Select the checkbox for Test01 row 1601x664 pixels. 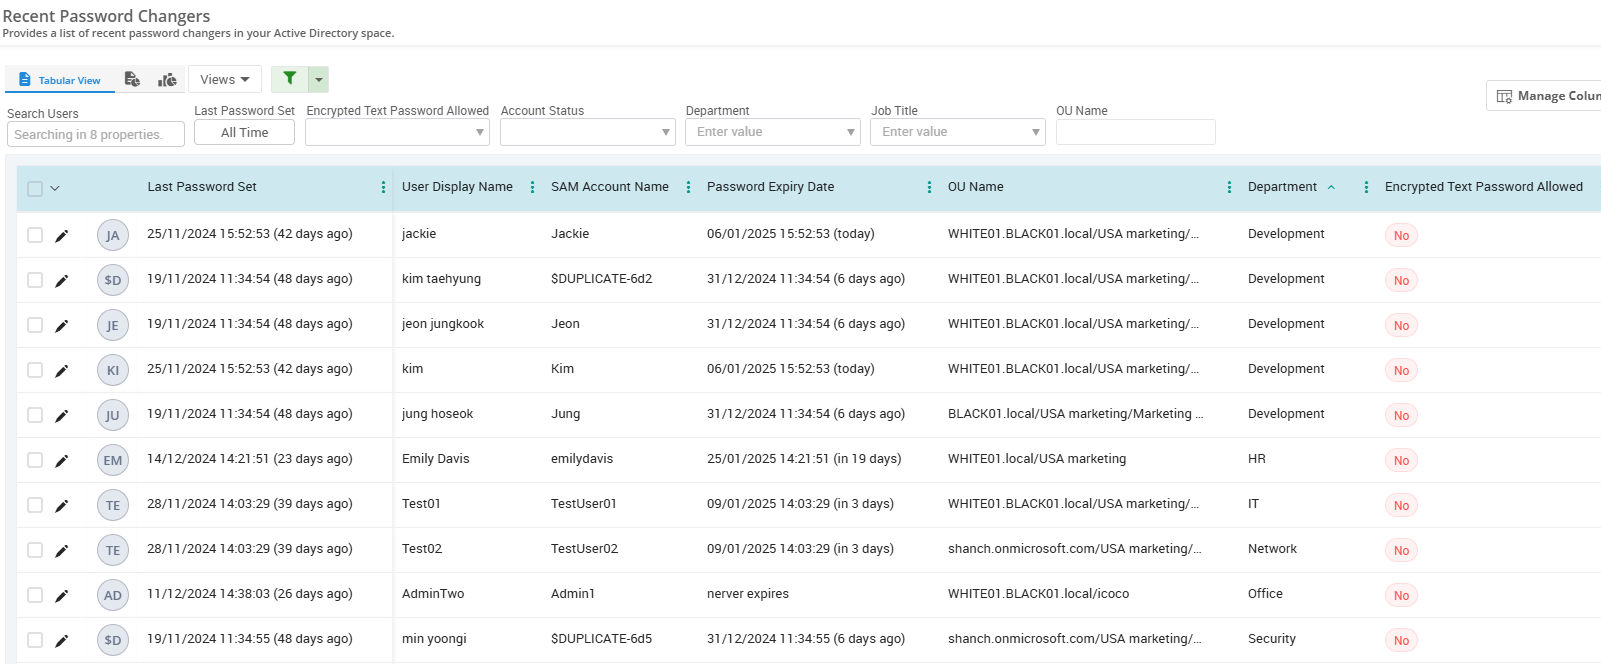[35, 505]
